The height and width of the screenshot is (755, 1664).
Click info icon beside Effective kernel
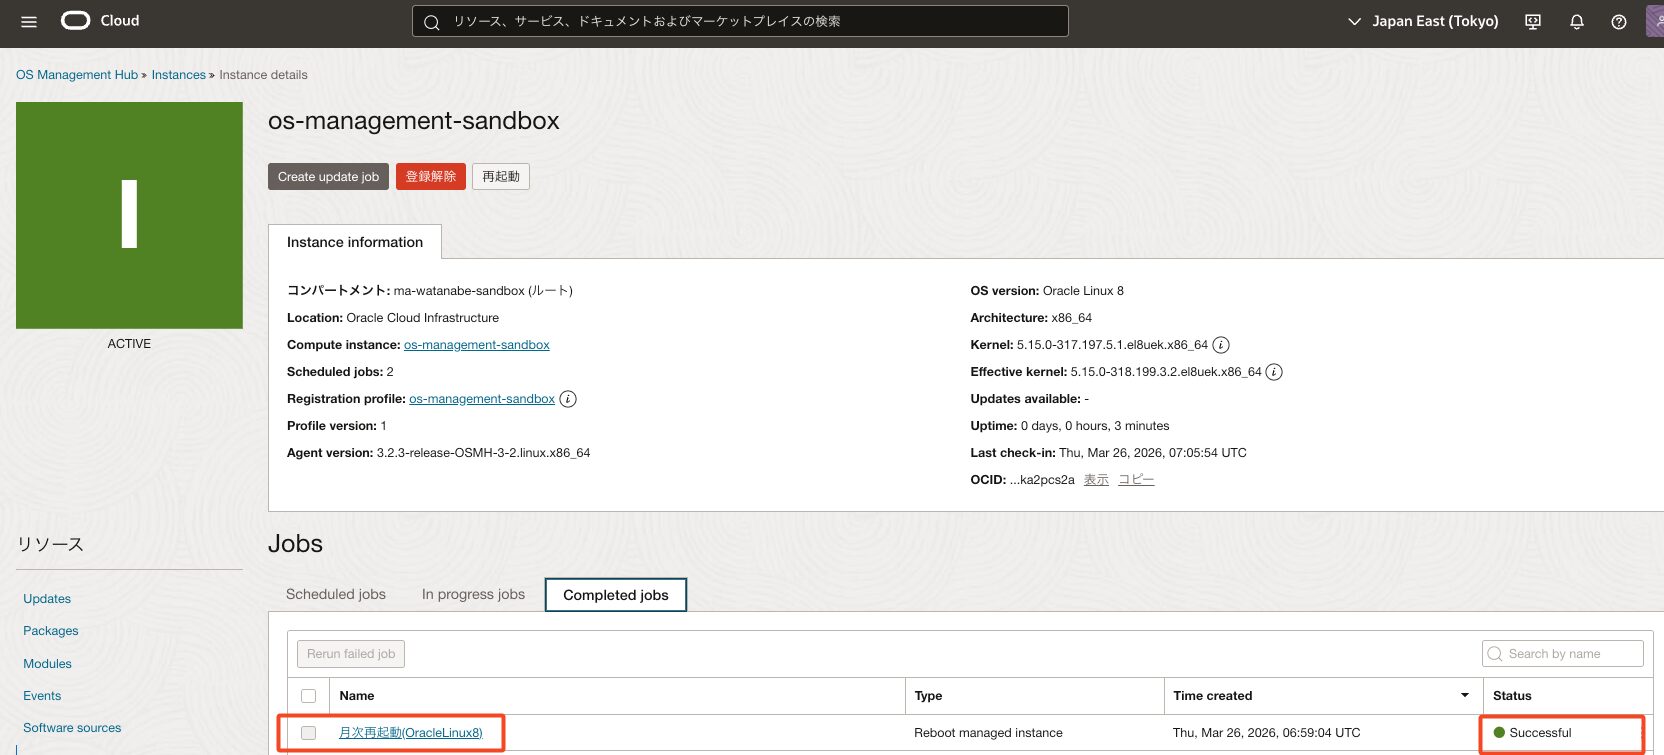(1274, 372)
